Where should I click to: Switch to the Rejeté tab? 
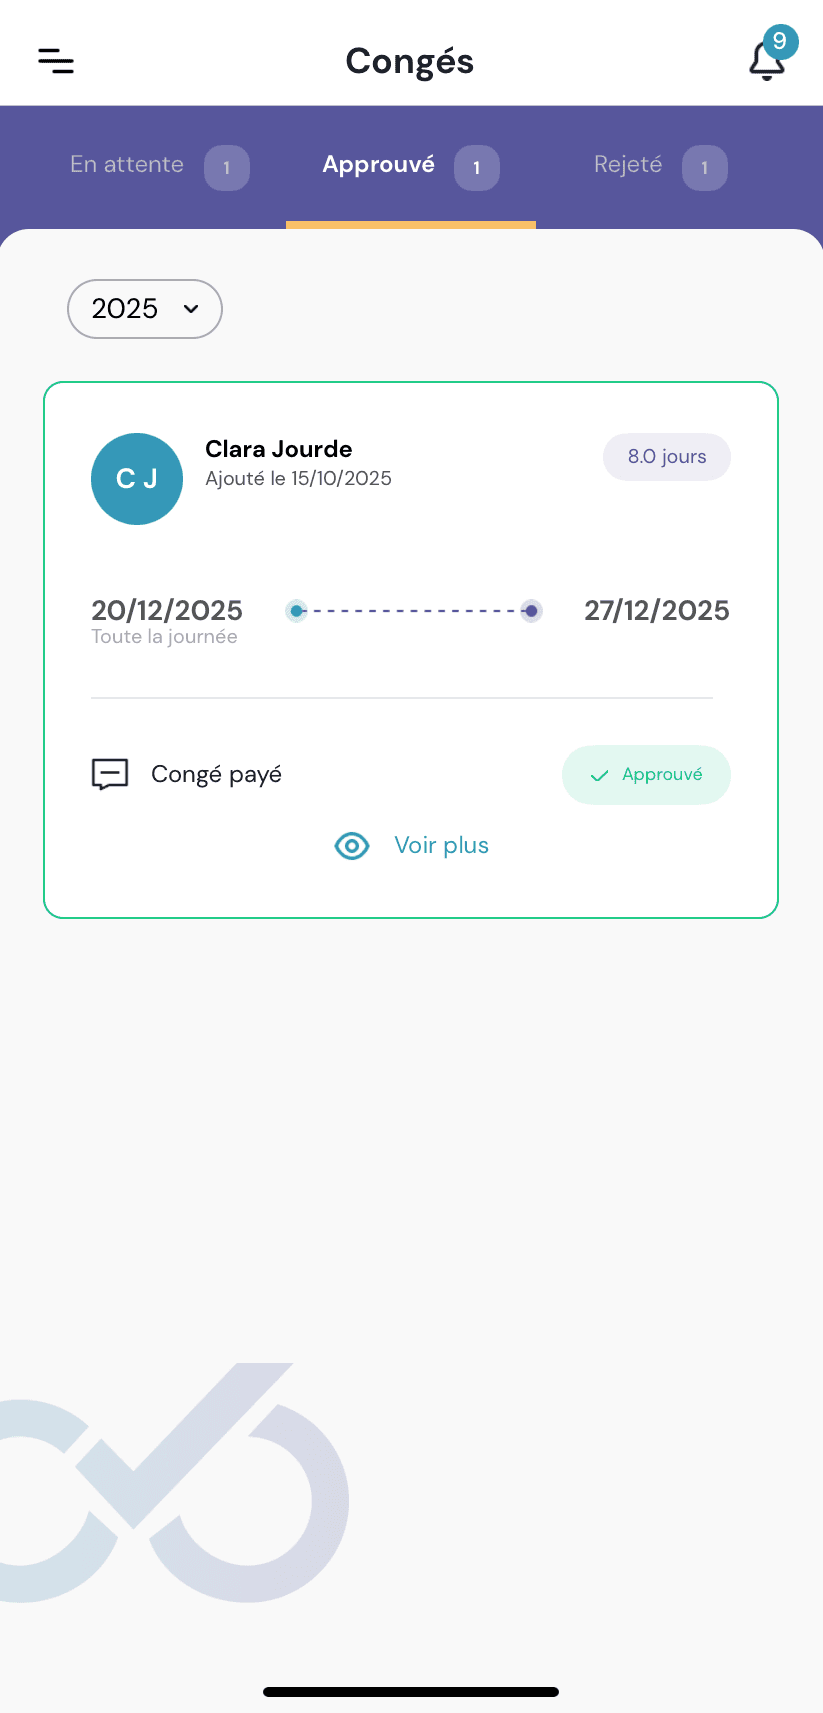(x=628, y=165)
